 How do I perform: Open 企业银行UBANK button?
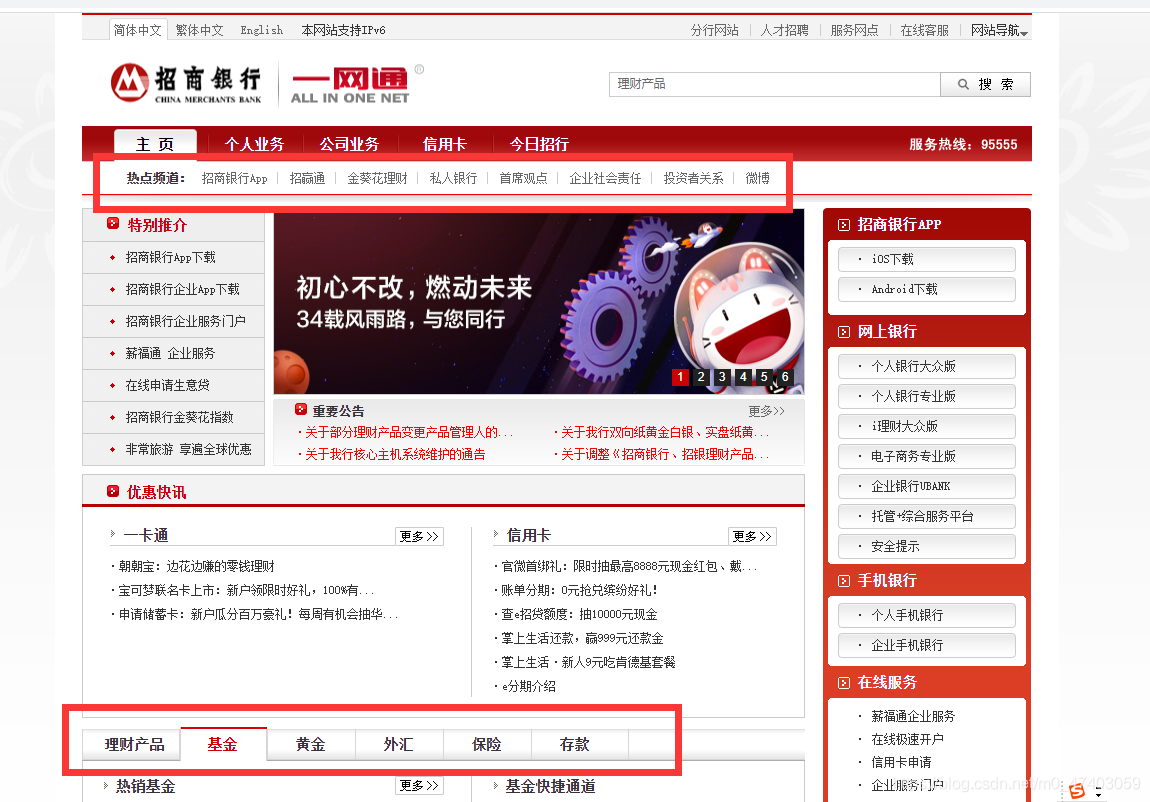pyautogui.click(x=927, y=486)
